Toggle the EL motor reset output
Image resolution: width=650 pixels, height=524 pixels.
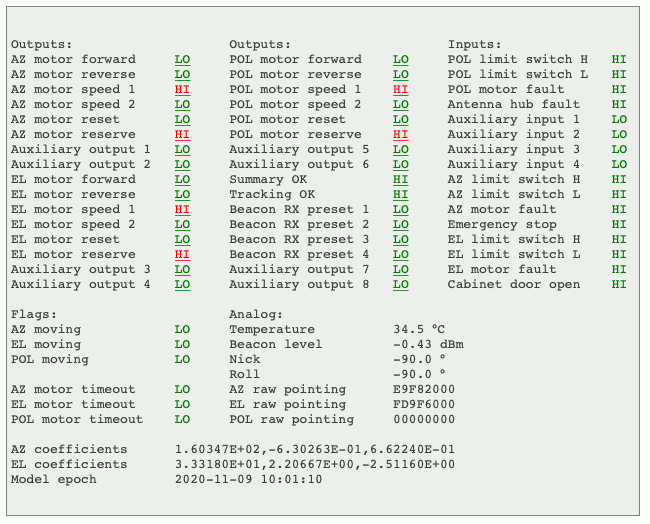(182, 240)
